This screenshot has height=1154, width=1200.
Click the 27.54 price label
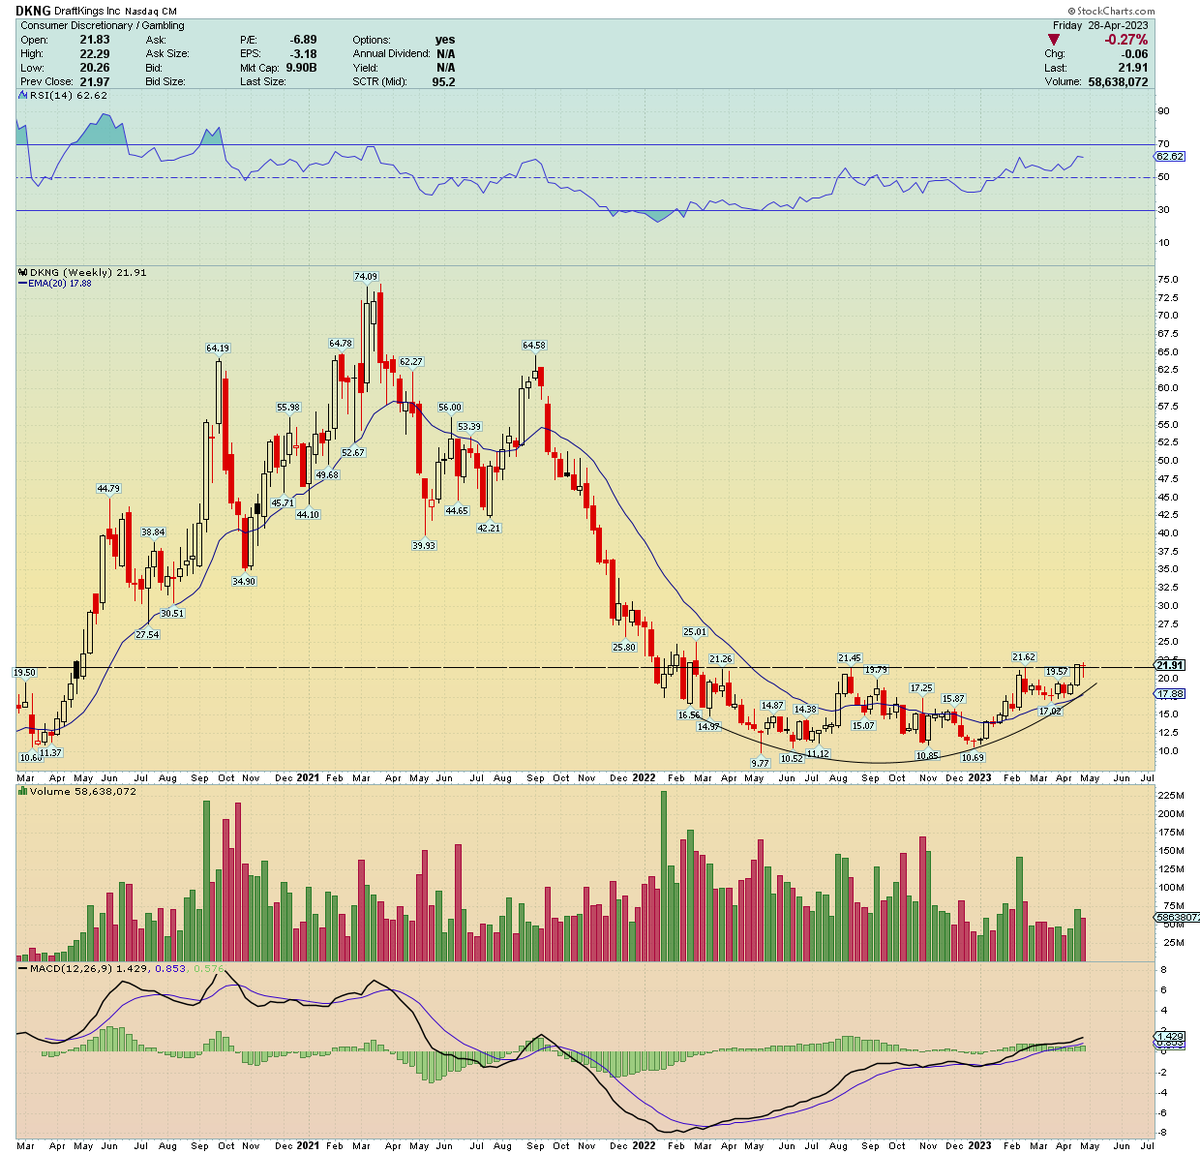click(147, 634)
